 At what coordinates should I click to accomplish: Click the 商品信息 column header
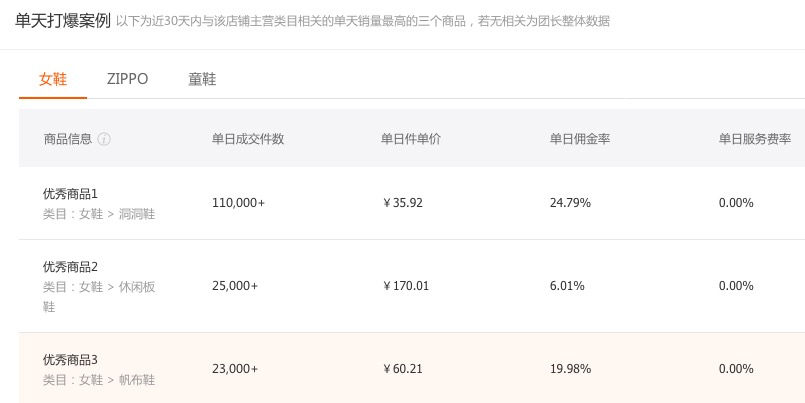pos(68,139)
